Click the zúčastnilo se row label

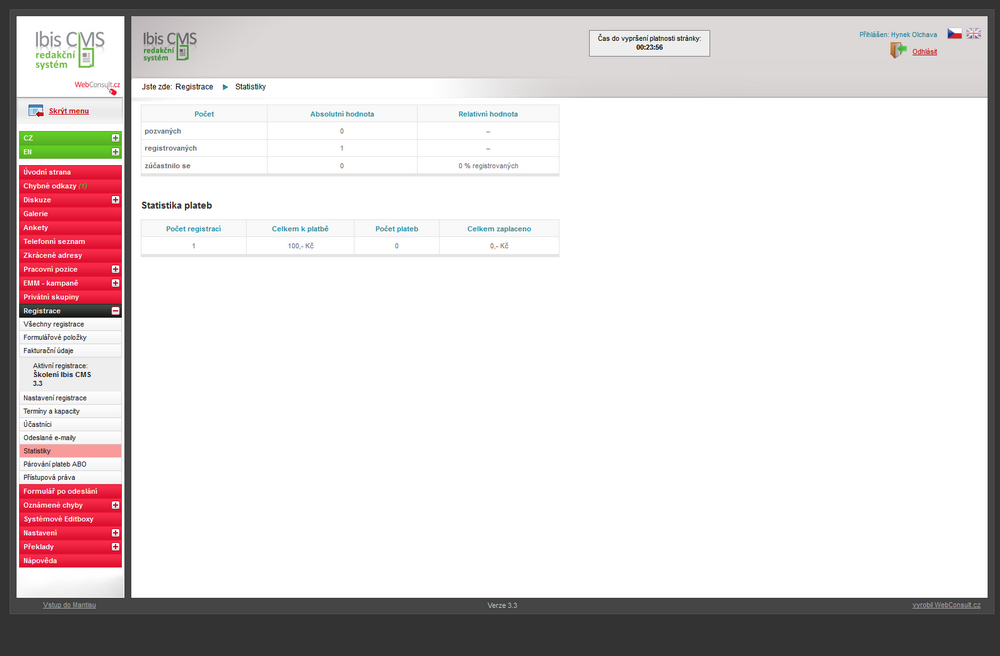tap(167, 166)
